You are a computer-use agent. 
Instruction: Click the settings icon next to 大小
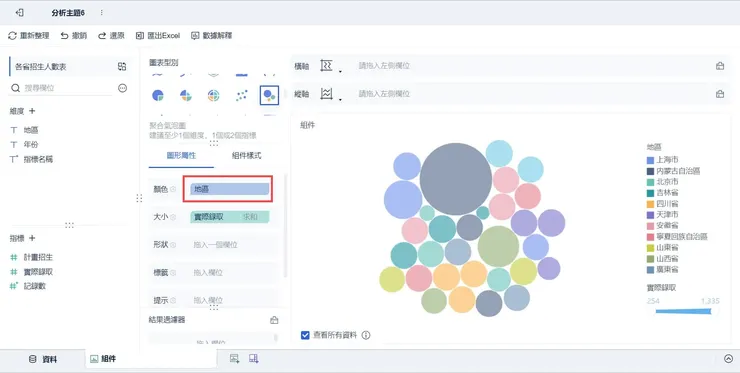173,217
